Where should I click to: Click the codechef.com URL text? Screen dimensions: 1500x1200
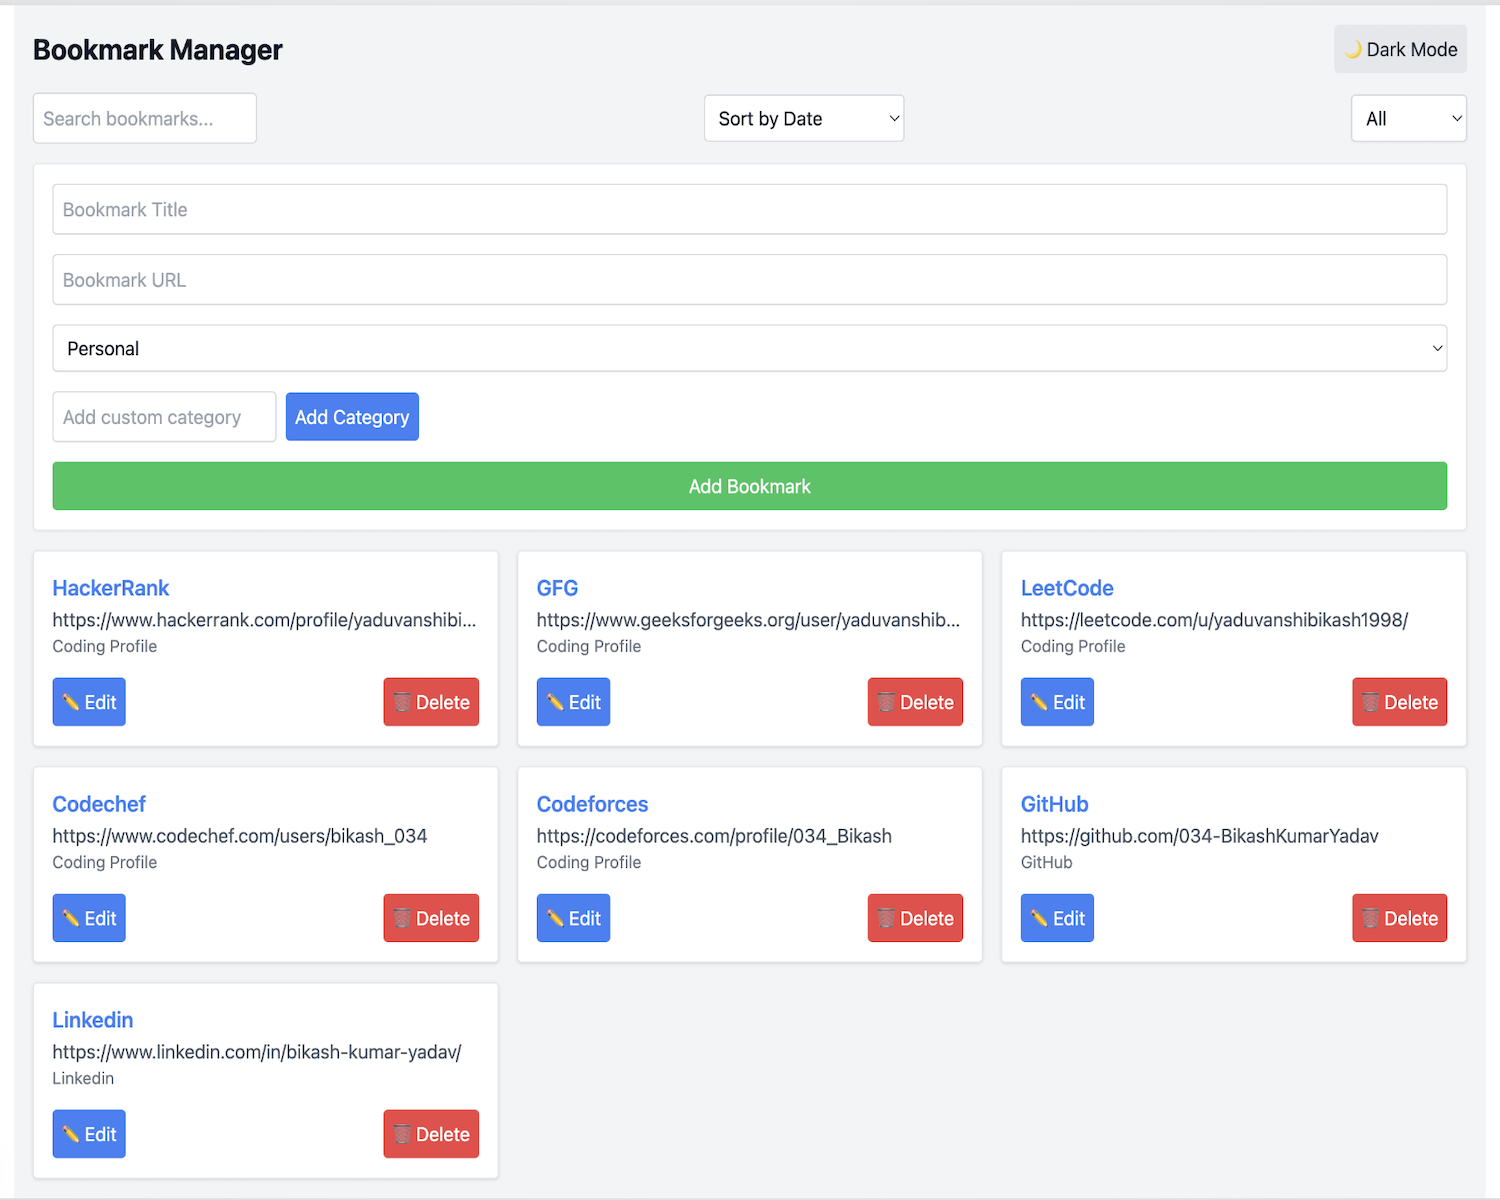(240, 836)
